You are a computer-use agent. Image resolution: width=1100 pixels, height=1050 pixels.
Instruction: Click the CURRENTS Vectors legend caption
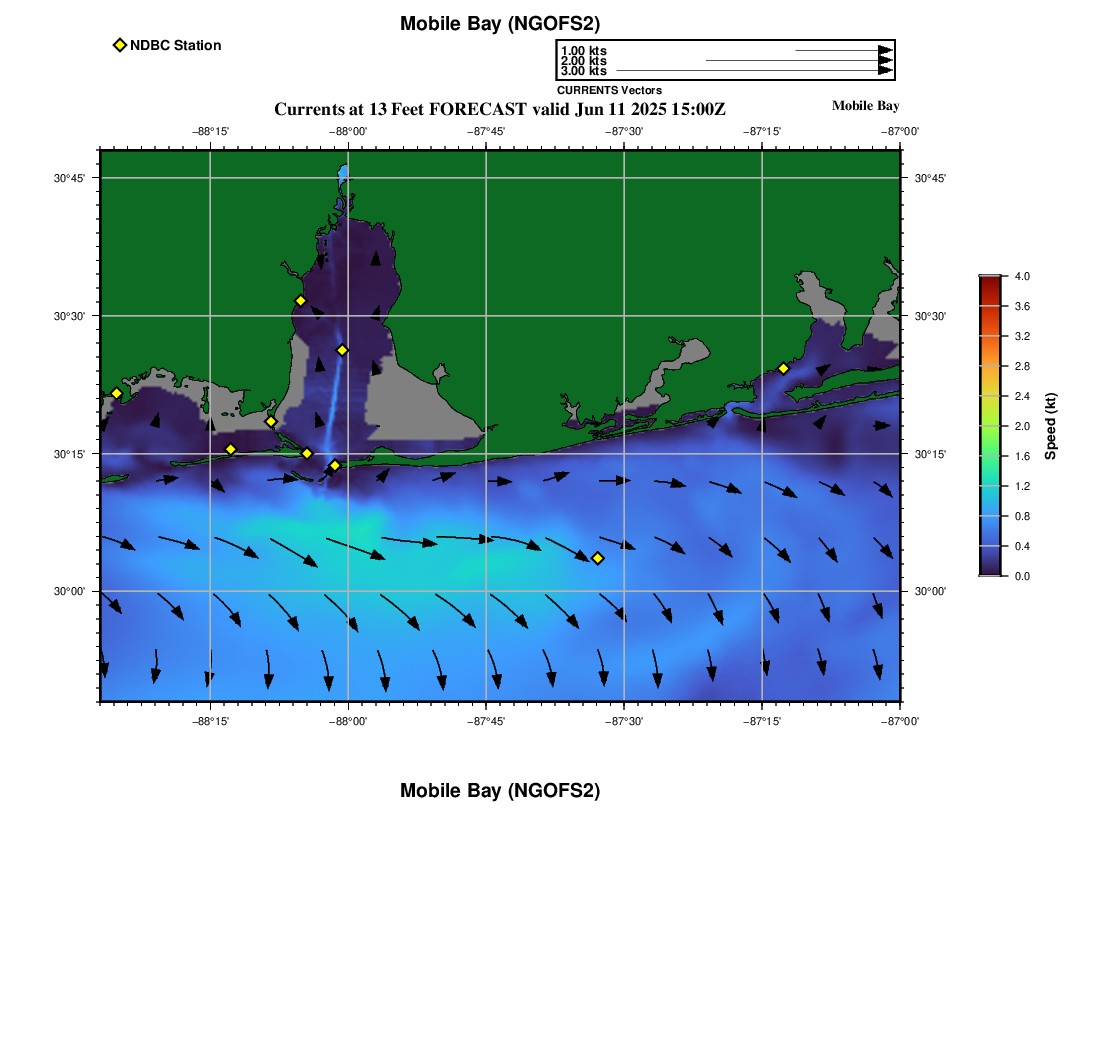tap(609, 90)
